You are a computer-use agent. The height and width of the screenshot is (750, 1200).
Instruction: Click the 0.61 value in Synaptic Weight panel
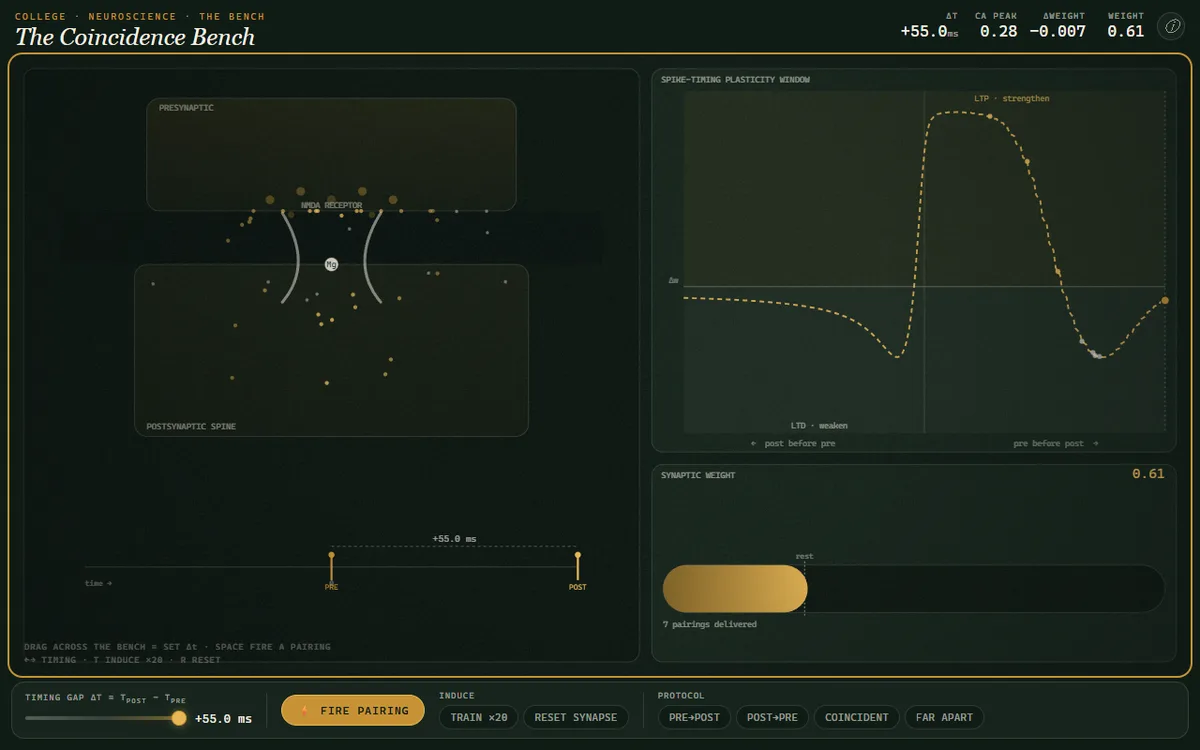pyautogui.click(x=1148, y=474)
